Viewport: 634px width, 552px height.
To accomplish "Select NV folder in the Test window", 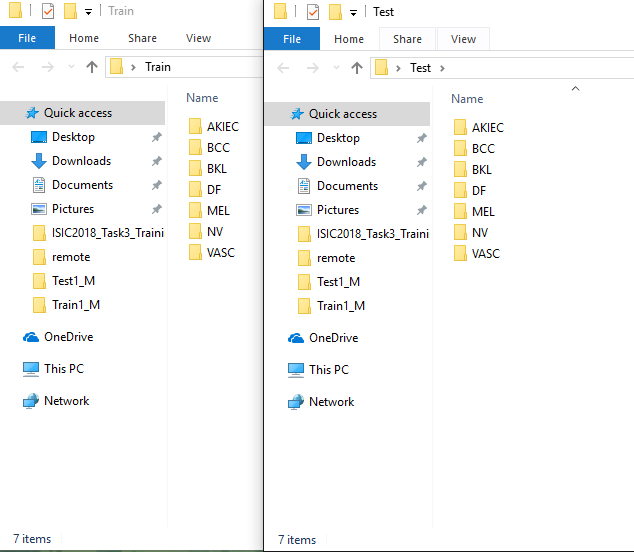I will (471, 233).
